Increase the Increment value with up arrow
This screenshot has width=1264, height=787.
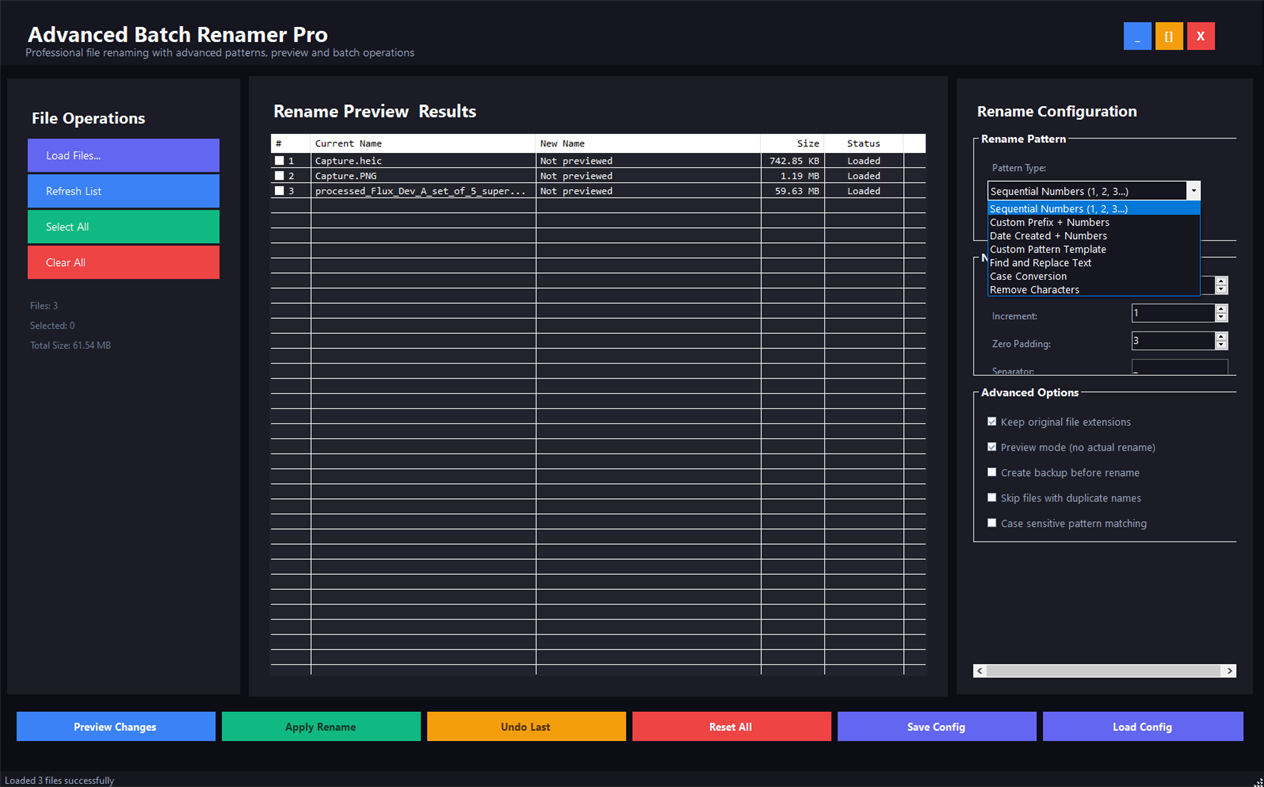[1220, 308]
